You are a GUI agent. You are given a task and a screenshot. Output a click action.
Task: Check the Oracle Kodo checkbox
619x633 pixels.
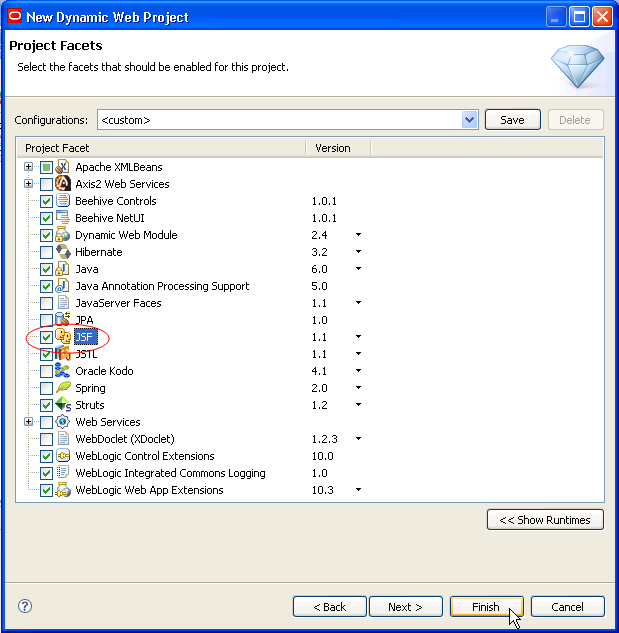coord(46,371)
